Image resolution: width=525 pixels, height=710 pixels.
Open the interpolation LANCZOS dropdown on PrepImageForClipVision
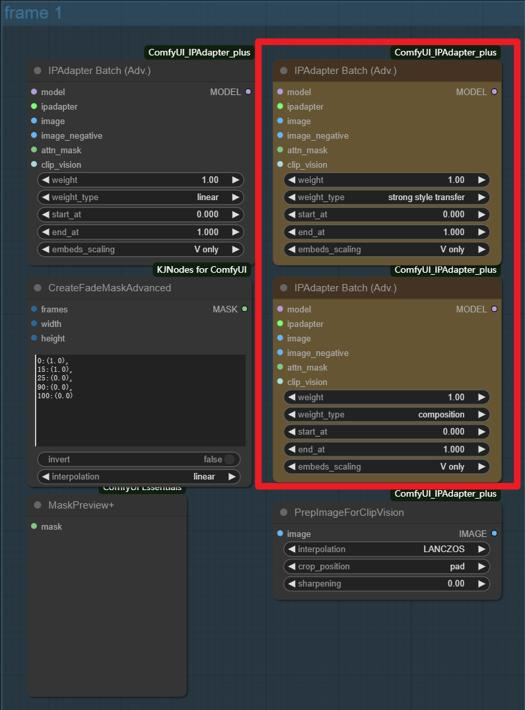[x=386, y=549]
